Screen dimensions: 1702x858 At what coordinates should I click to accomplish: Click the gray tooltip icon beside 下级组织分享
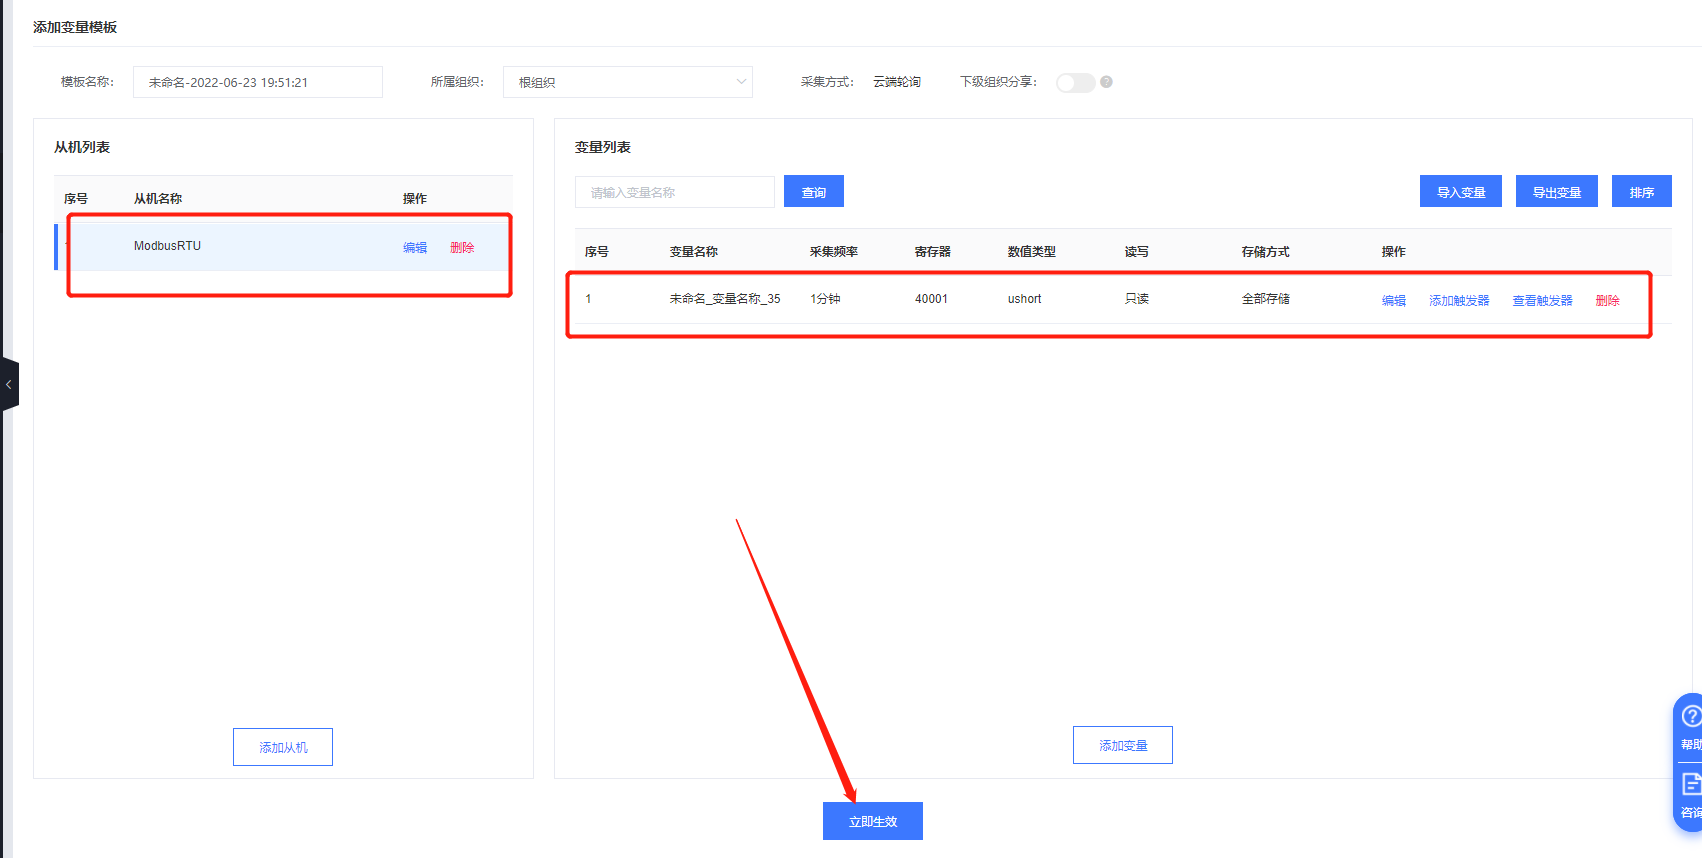click(1106, 82)
